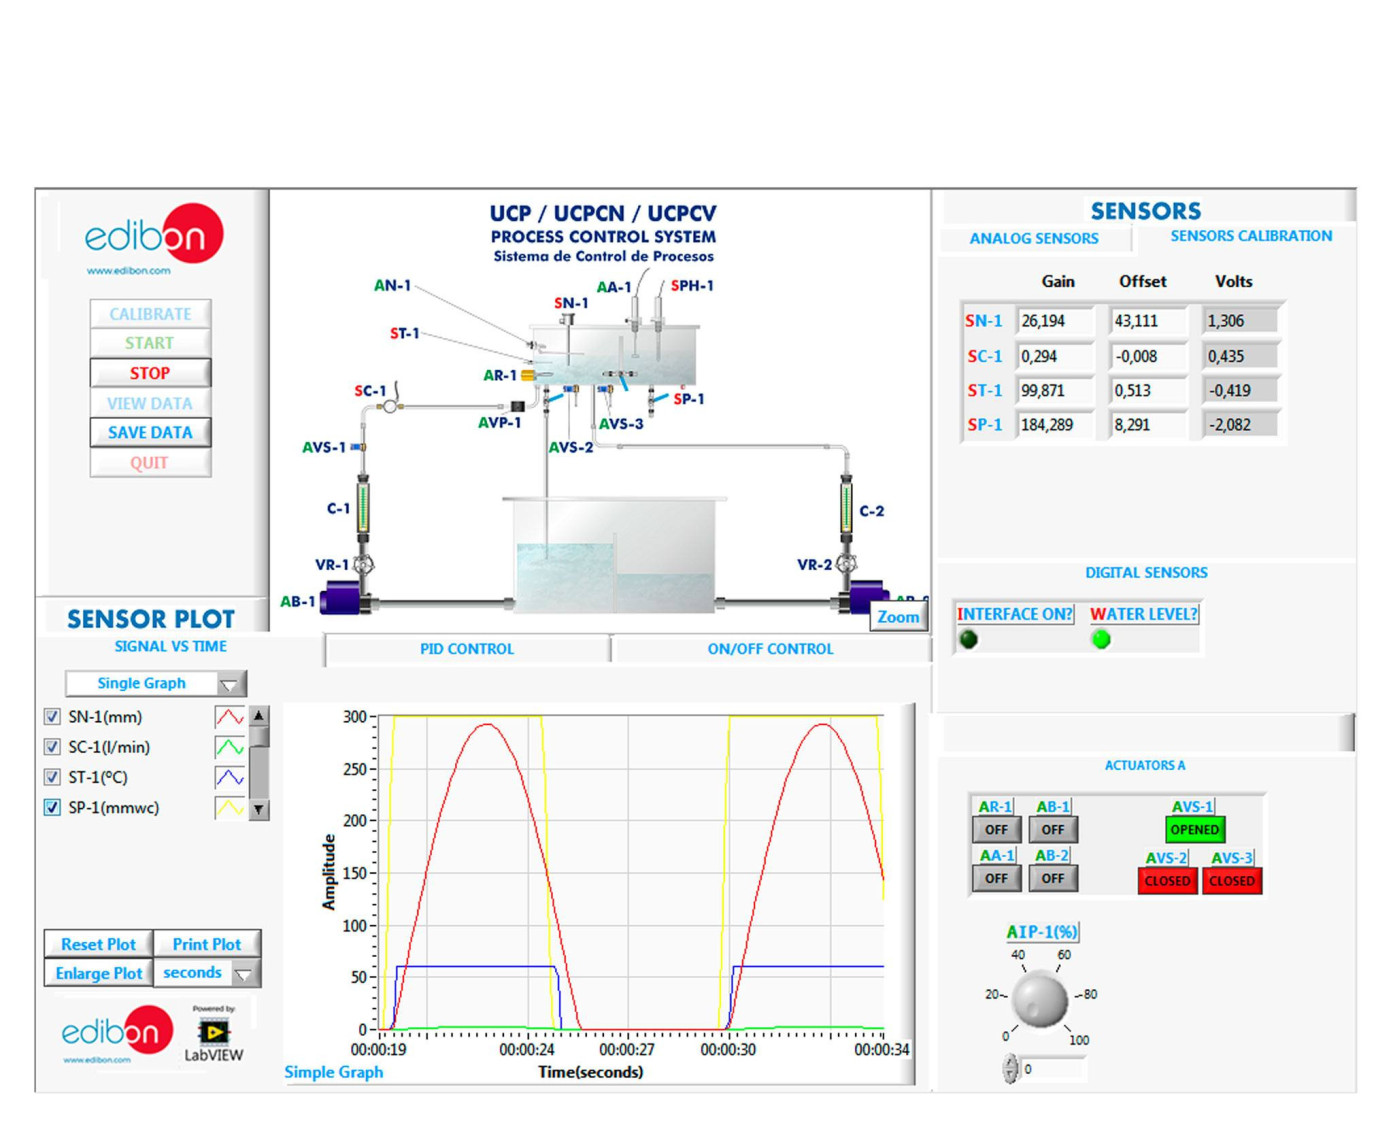Viewport: 1393px width, 1125px height.
Task: Click the SN-1 Gain input field
Action: click(x=1054, y=321)
